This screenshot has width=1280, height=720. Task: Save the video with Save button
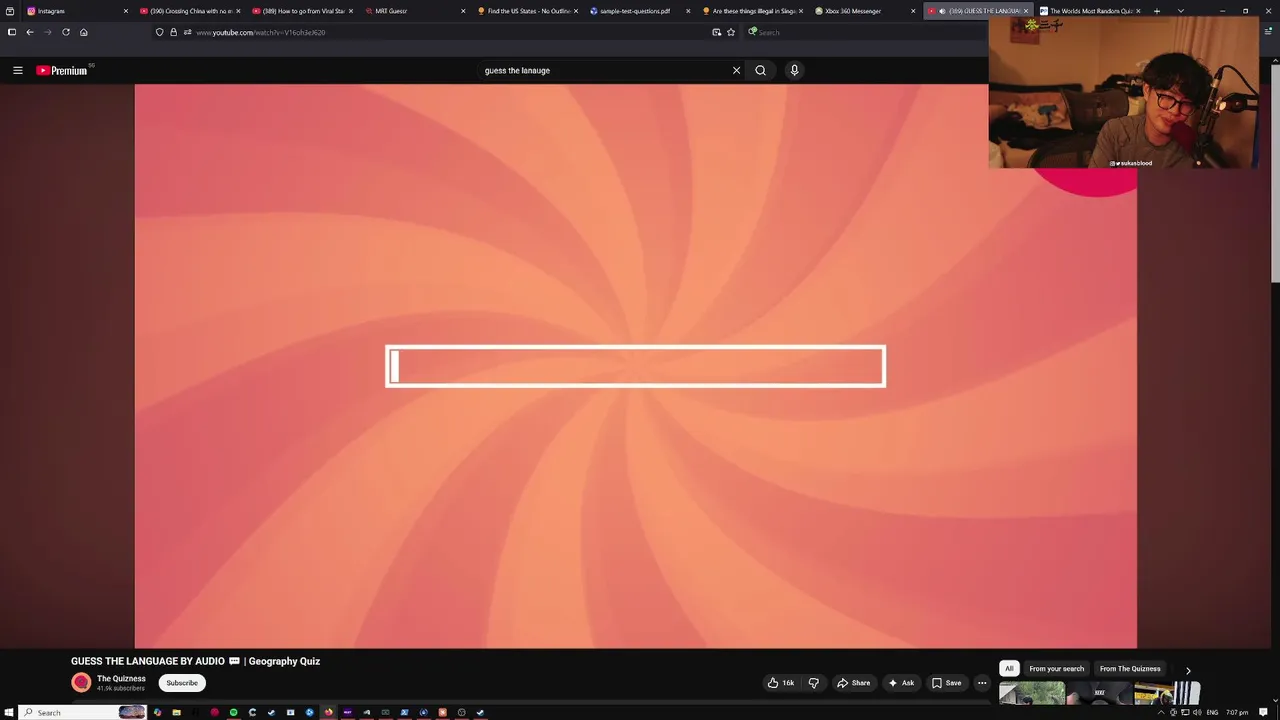pos(946,683)
